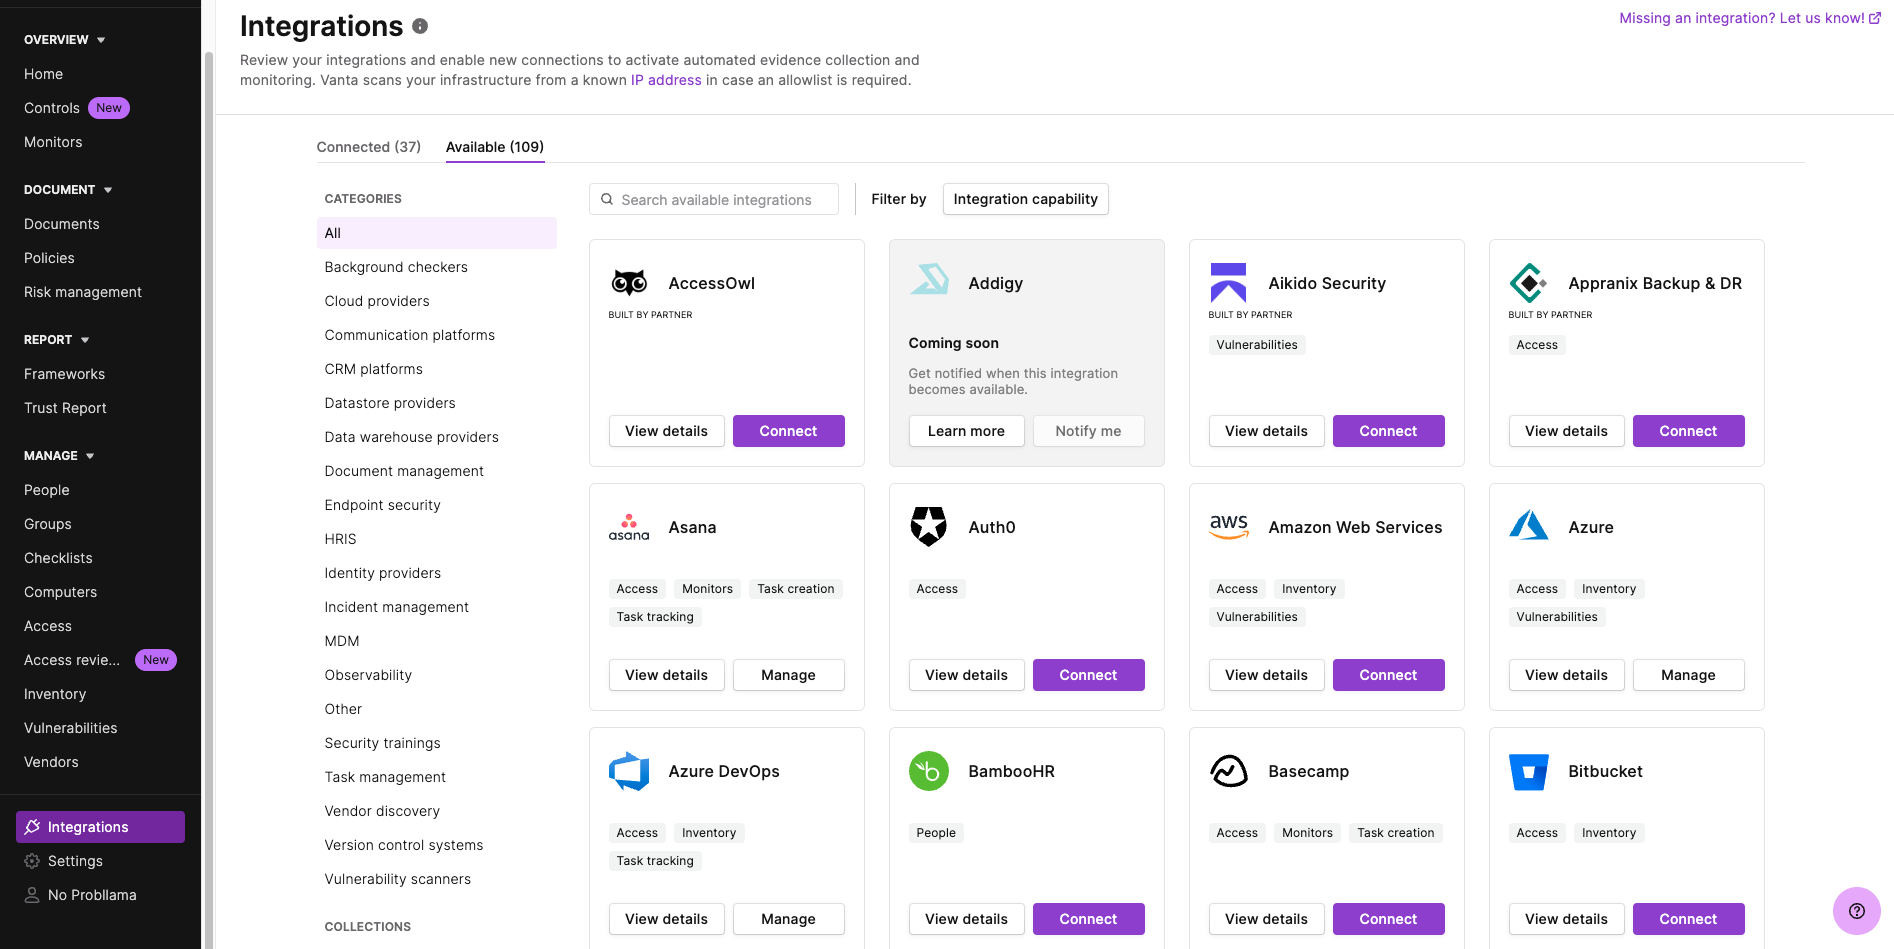Filter by Endpoint security category
The height and width of the screenshot is (949, 1894).
coord(383,505)
